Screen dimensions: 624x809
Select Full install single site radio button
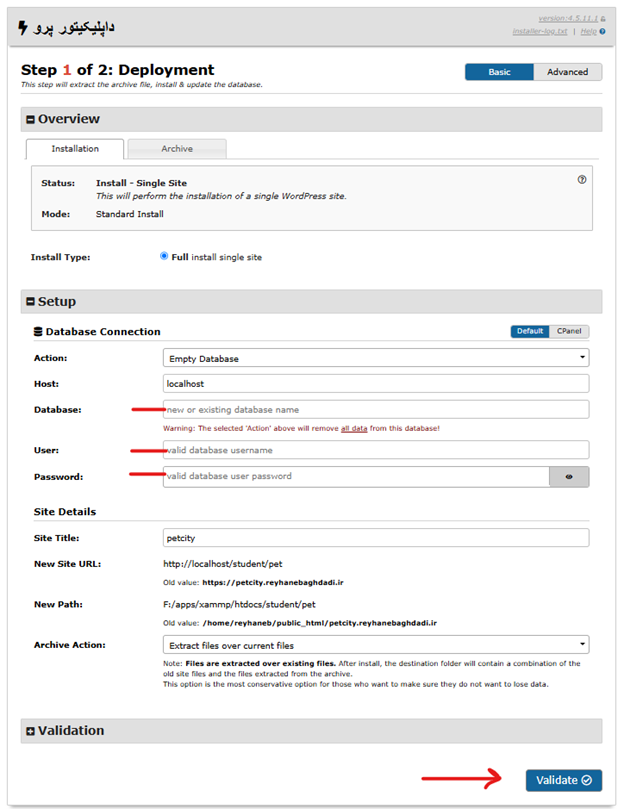164,256
